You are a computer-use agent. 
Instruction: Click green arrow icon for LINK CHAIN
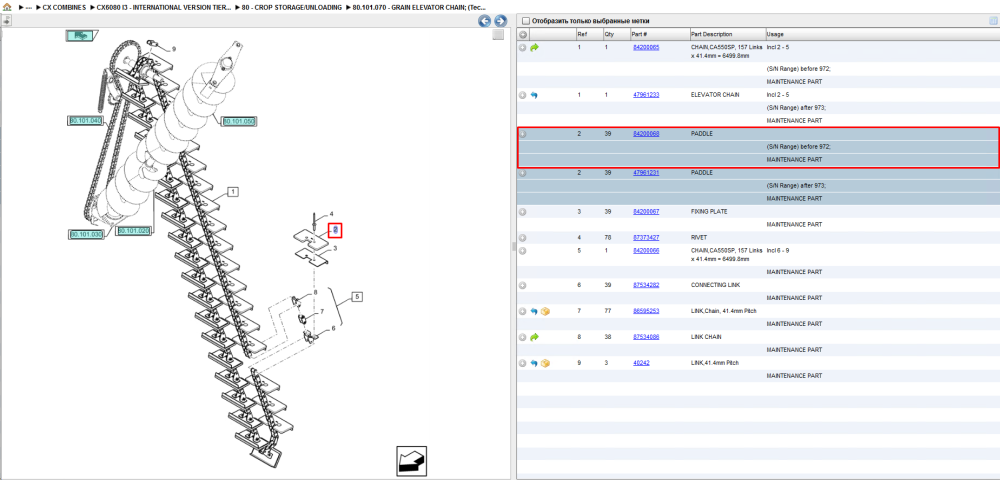tap(534, 337)
